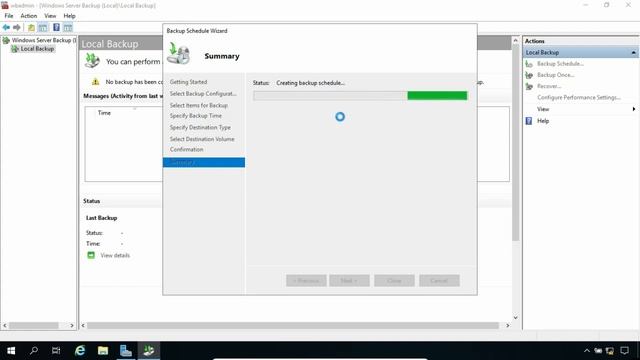Viewport: 640px width, 360px height.
Task: Click Backup Schedule in the Actions pane
Action: 560,64
